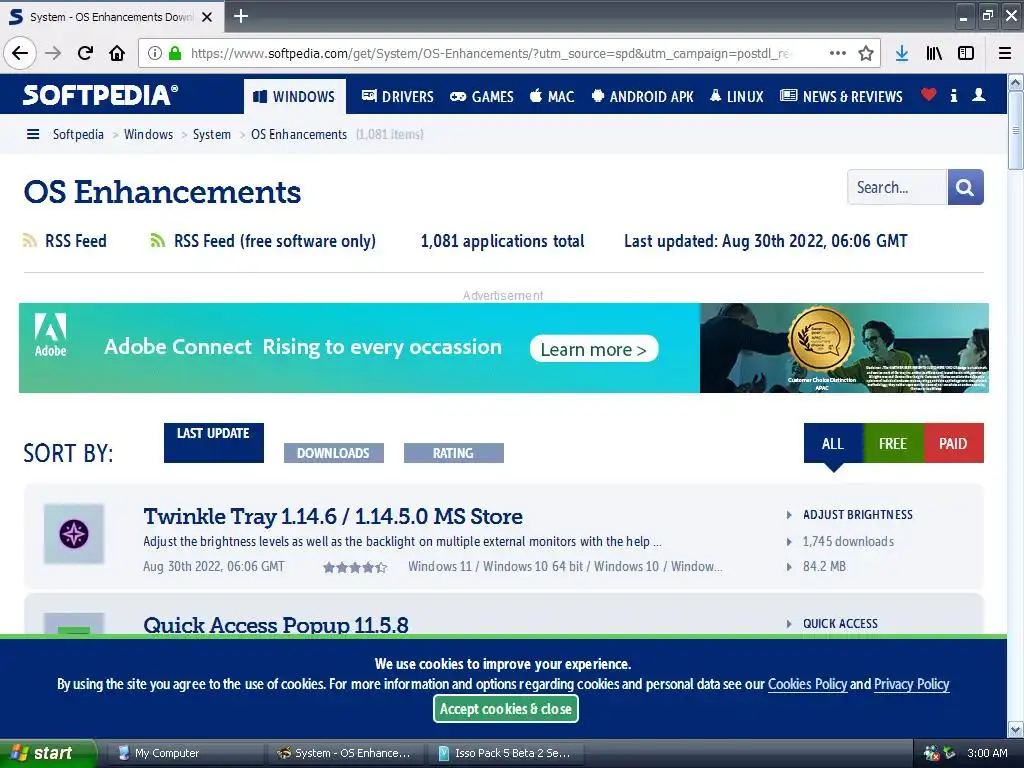Click the ADJUST BRIGHTNESS tag
Image resolution: width=1024 pixels, height=768 pixels.
click(x=857, y=515)
